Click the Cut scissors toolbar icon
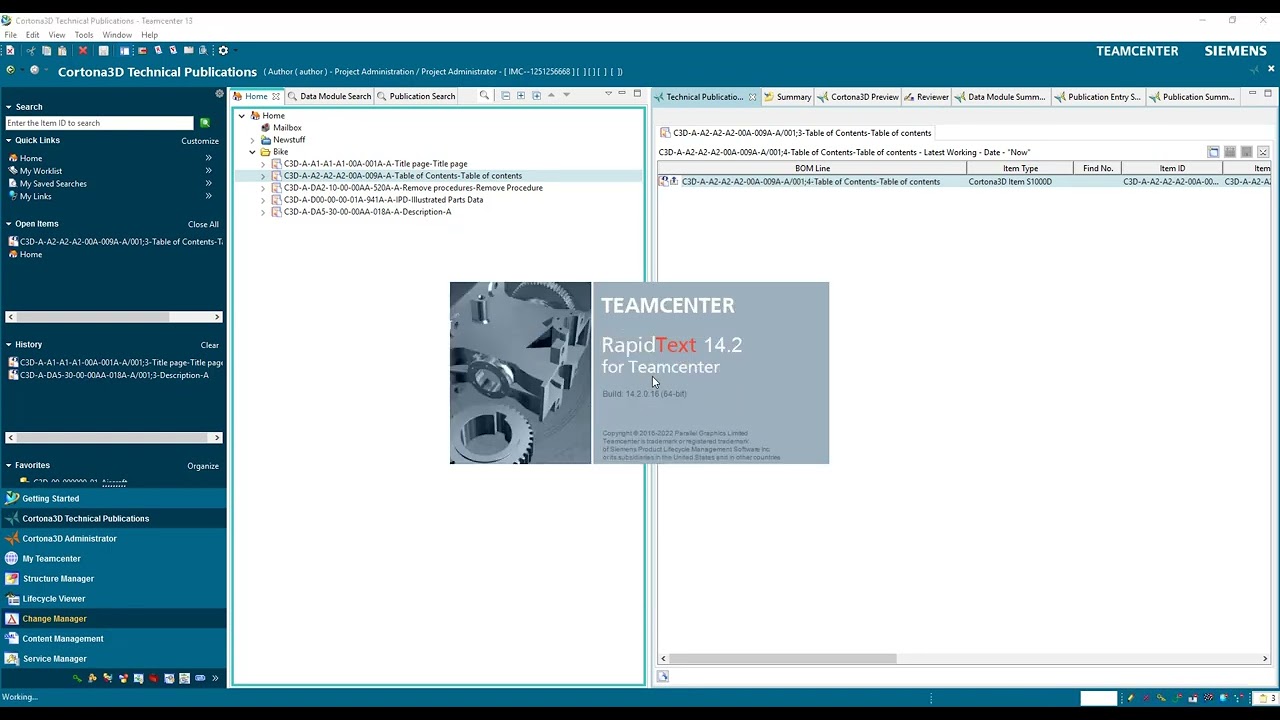 (31, 51)
